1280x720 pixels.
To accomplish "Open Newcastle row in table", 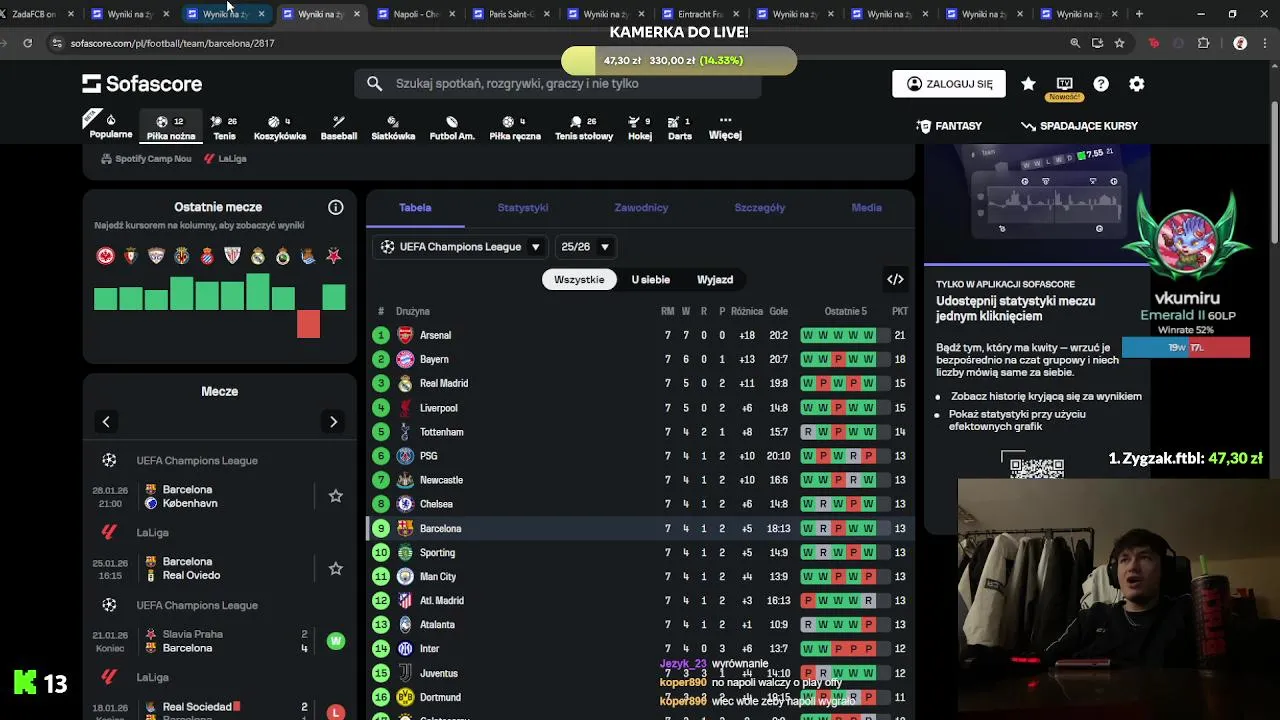I will (x=640, y=480).
